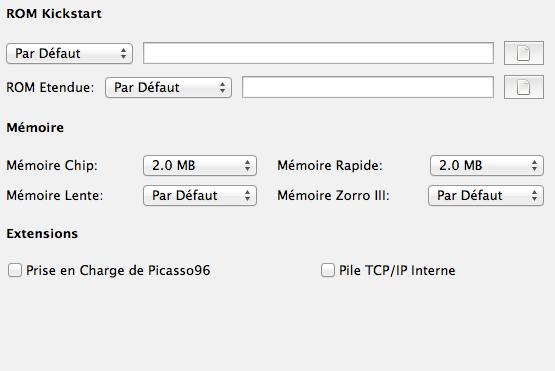Screen dimensions: 555x371
Task: Click the Mémoire section heading
Action: [x=35, y=127]
